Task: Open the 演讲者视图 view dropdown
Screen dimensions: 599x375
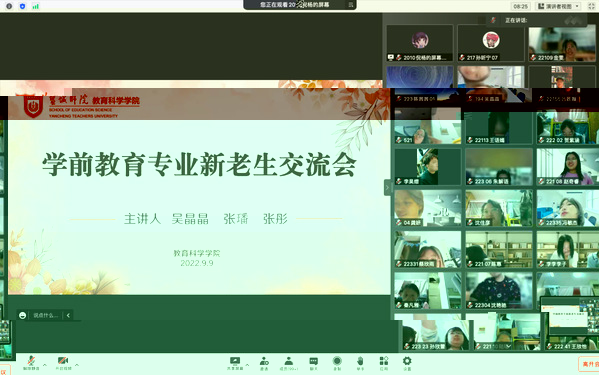Action: click(559, 6)
